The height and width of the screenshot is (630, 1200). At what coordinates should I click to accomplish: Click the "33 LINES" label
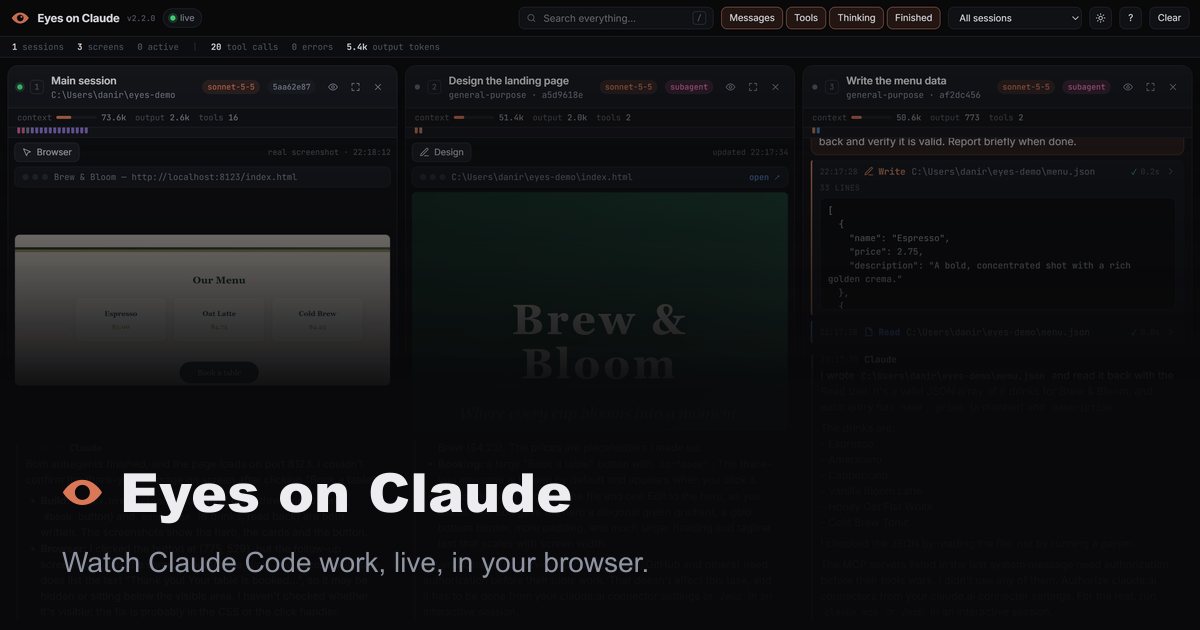click(x=838, y=188)
